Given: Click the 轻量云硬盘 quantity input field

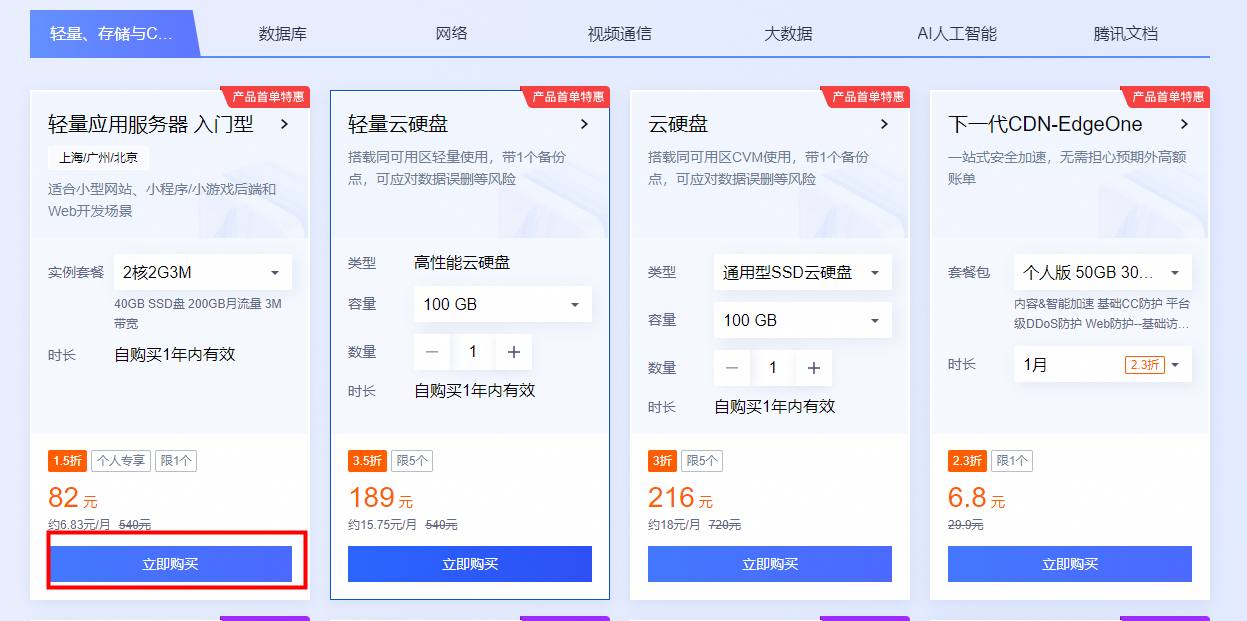Looking at the screenshot, I should [473, 352].
